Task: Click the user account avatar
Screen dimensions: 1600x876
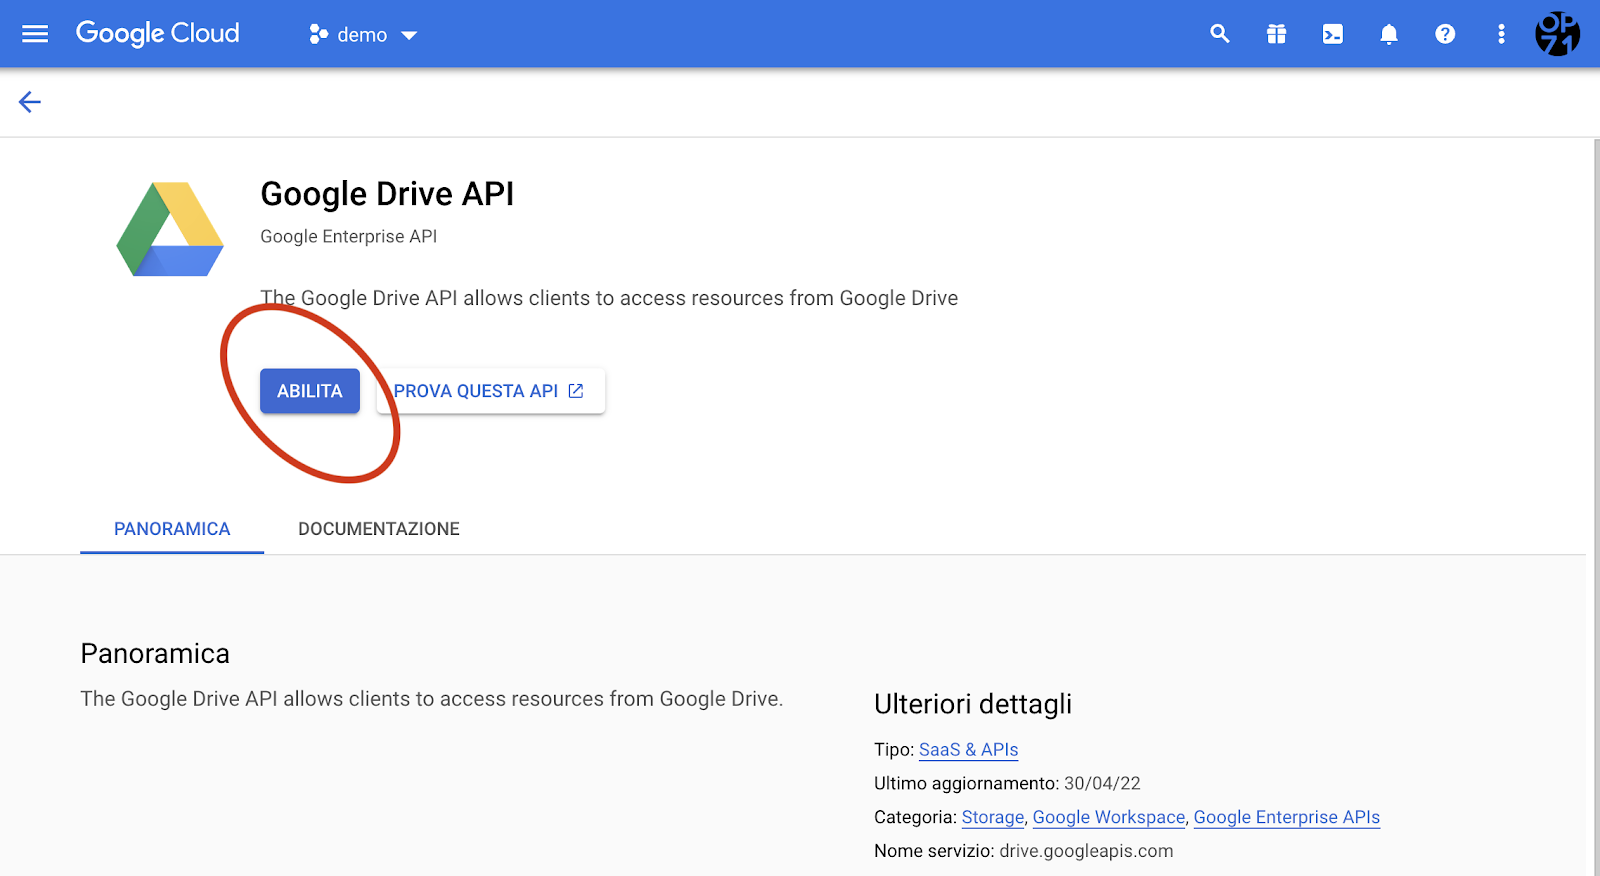Action: (1557, 34)
